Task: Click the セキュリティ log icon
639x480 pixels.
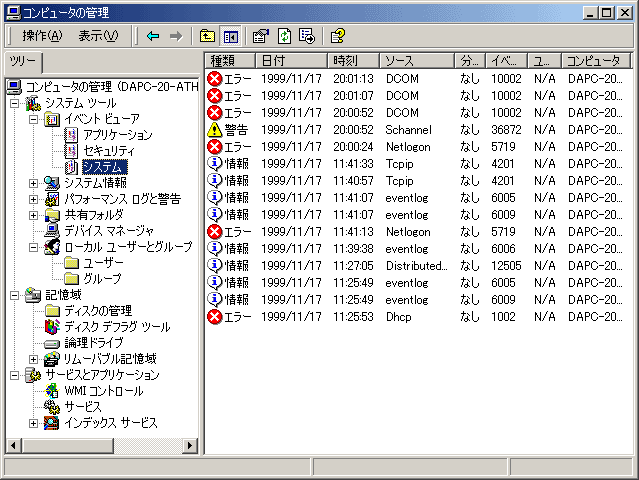Action: 71,151
